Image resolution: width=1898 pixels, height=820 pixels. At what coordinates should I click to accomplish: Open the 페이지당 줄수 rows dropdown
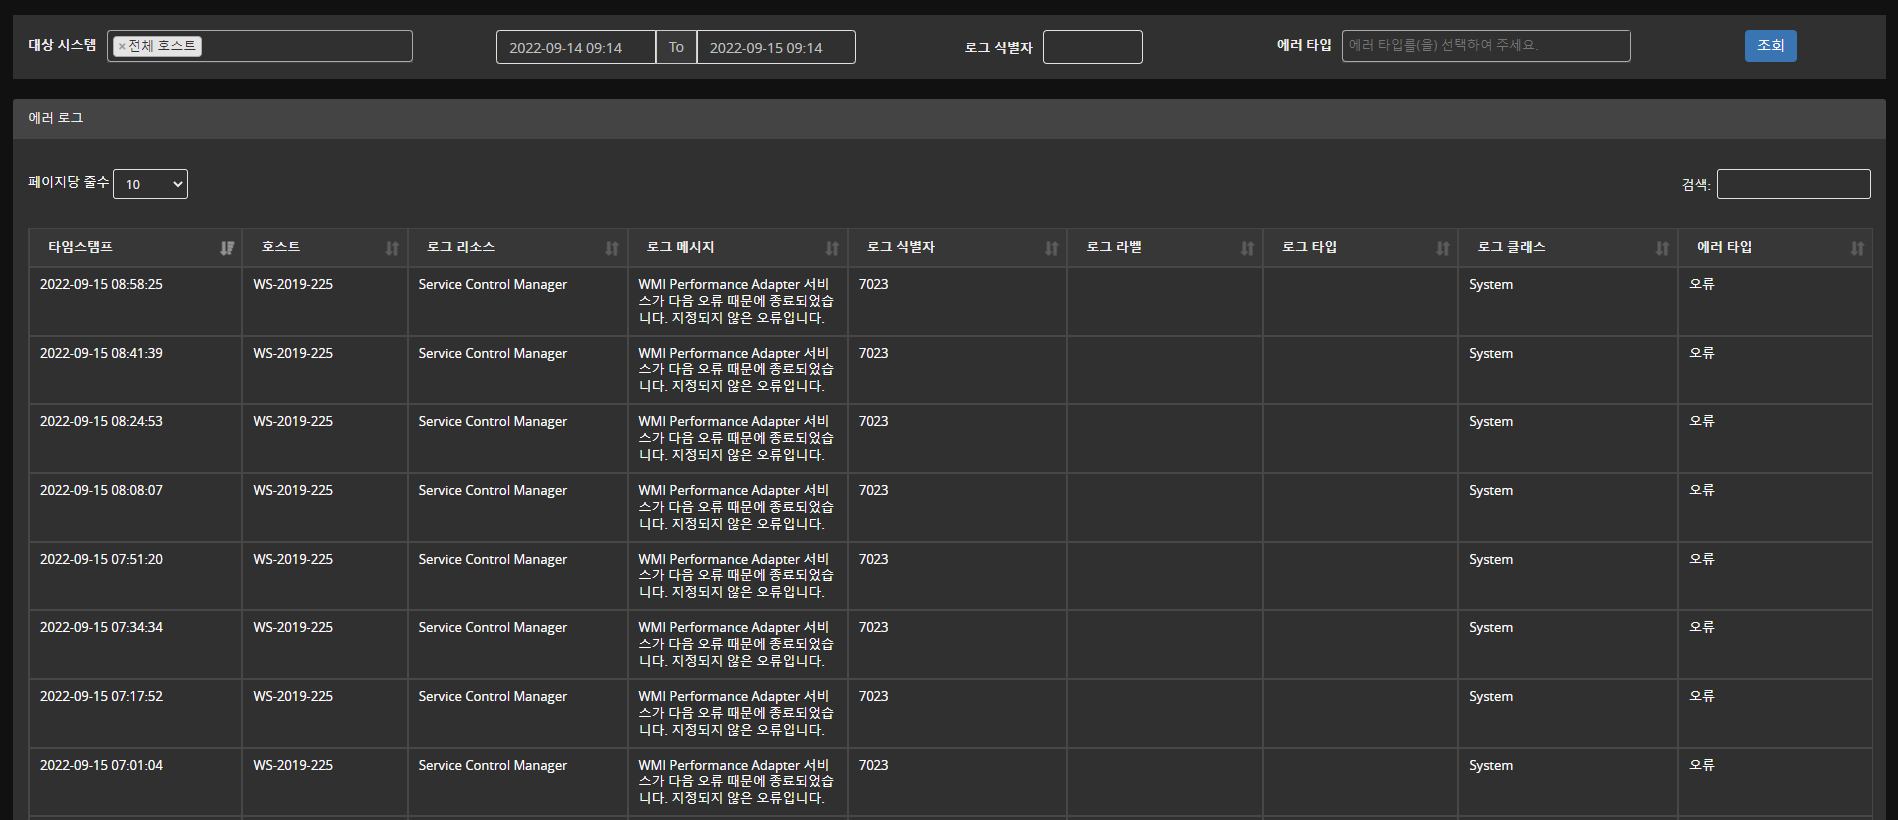pos(150,184)
